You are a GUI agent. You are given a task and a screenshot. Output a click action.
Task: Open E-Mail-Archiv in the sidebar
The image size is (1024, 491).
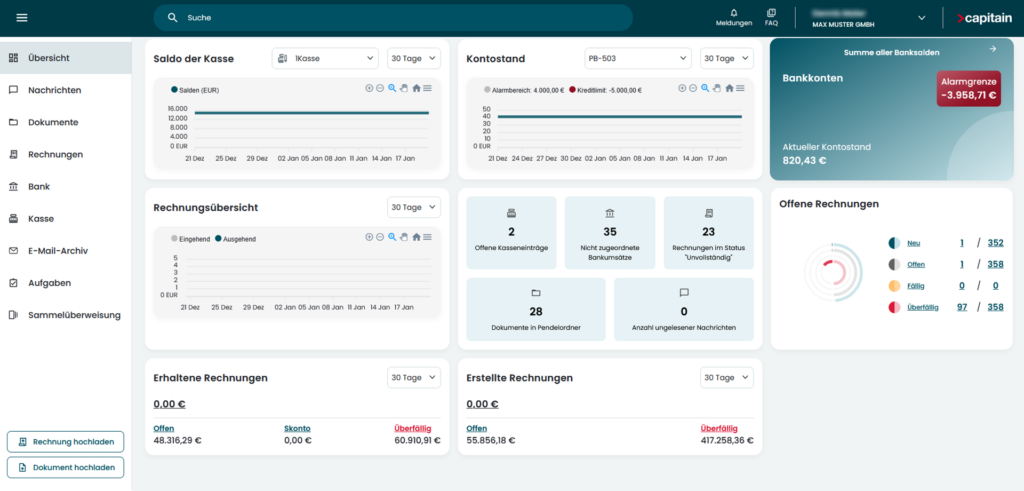[x=60, y=251]
